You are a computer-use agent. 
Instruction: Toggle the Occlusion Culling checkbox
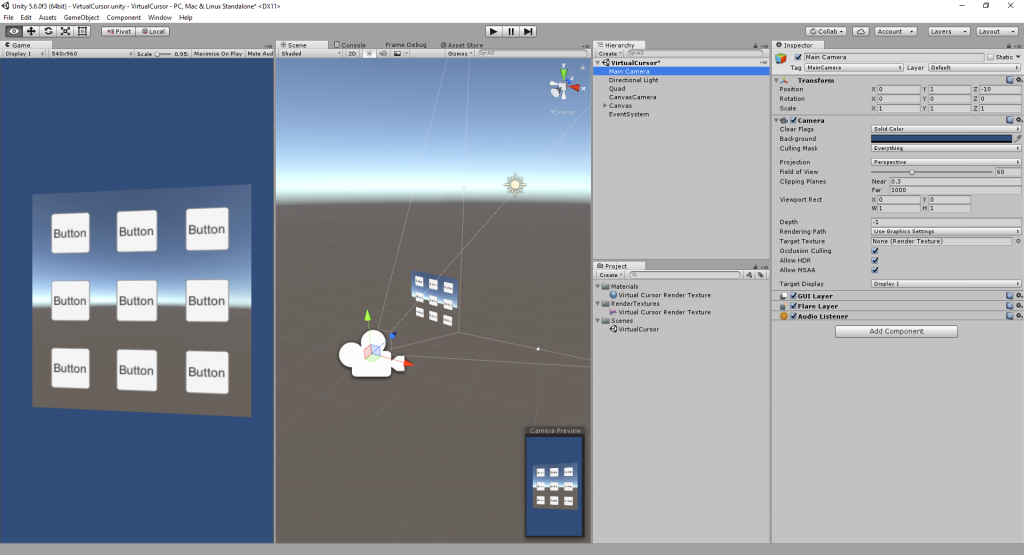[x=875, y=251]
